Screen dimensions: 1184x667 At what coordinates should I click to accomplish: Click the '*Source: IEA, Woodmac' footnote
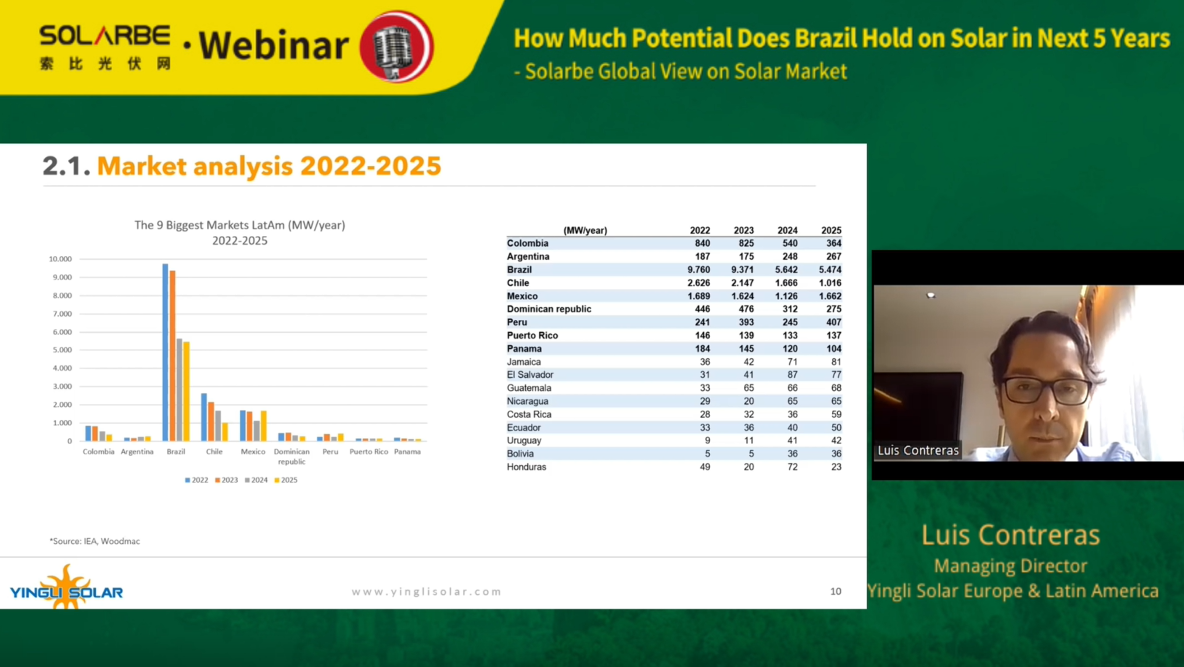[x=94, y=541]
